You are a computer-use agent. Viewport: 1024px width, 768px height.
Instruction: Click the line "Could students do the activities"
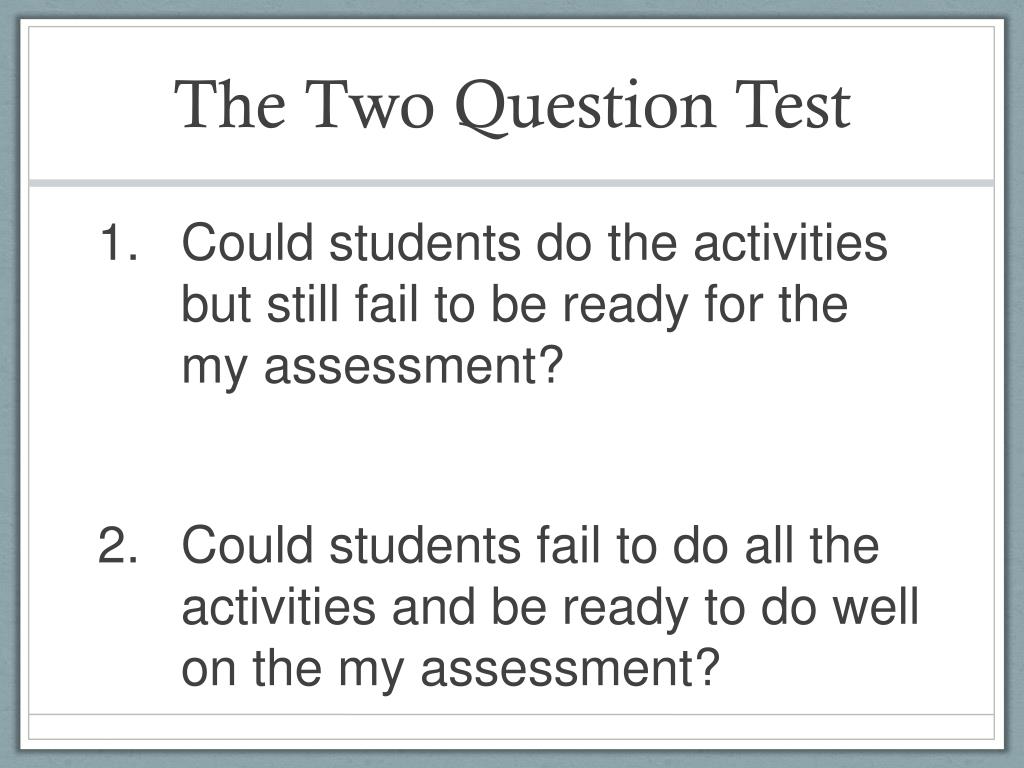[534, 242]
